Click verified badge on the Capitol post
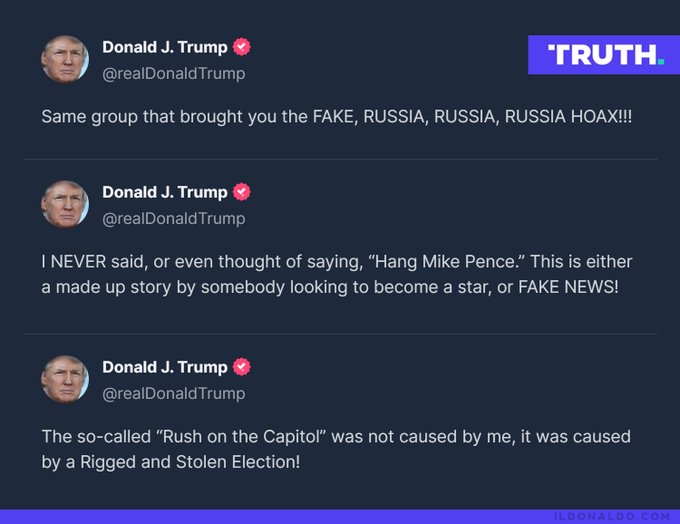 tap(242, 367)
